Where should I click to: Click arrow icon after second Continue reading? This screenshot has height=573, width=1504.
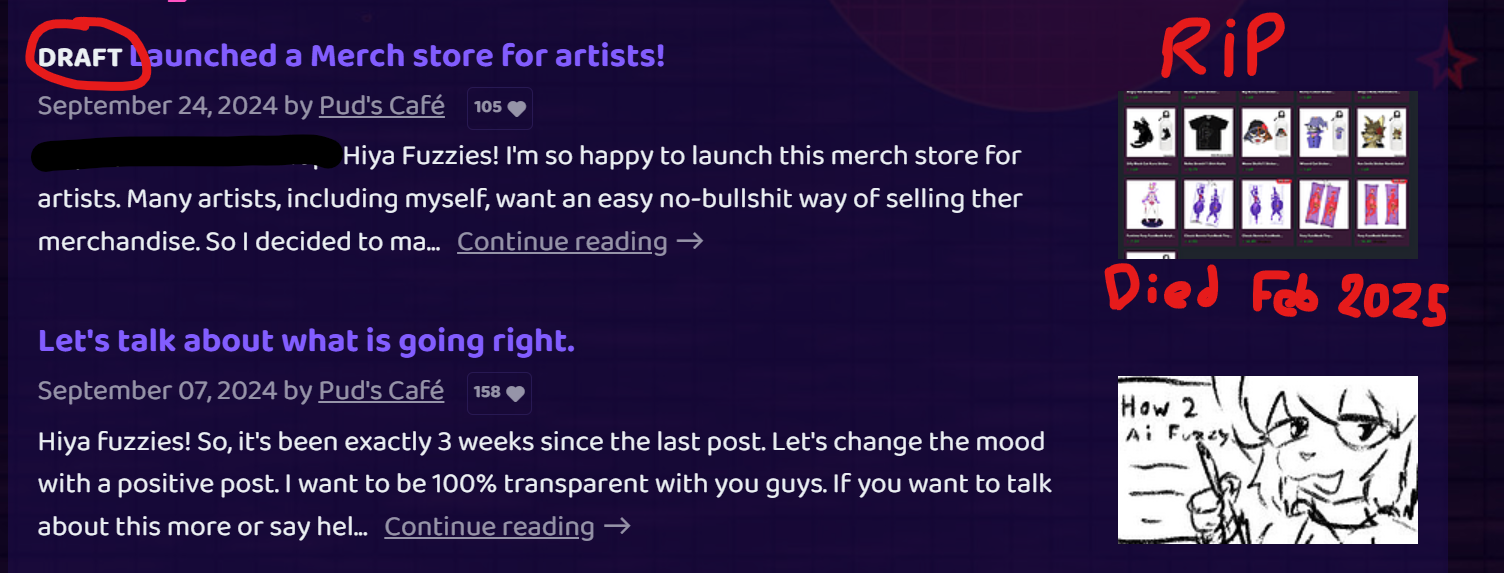(x=617, y=527)
